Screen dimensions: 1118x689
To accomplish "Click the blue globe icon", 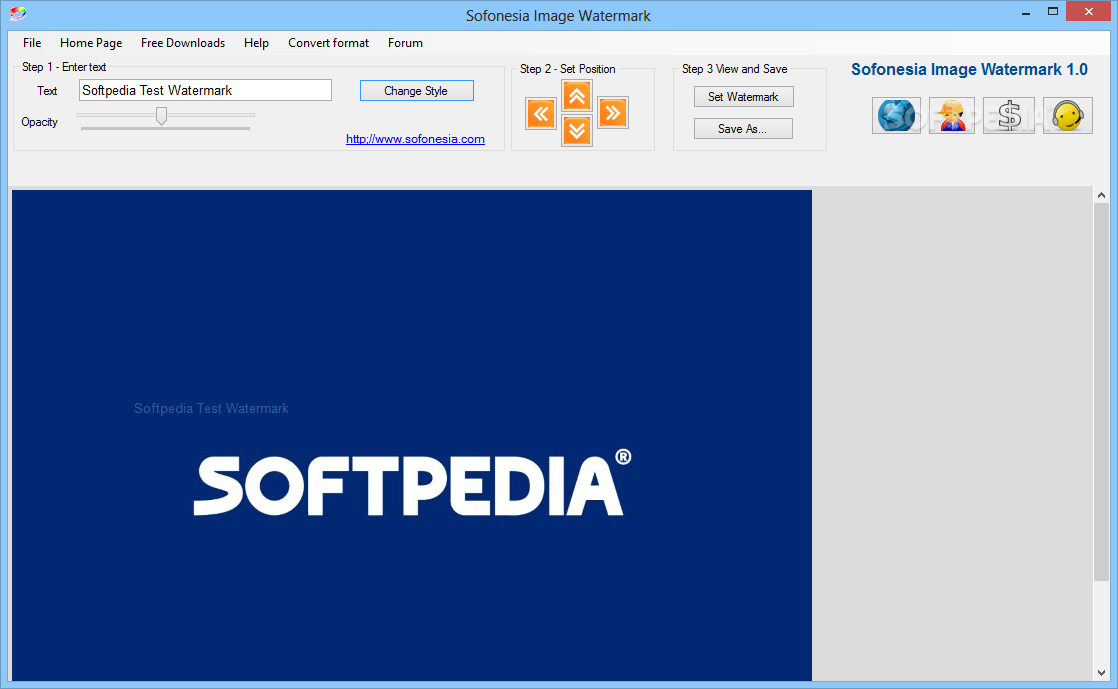I will tap(896, 116).
